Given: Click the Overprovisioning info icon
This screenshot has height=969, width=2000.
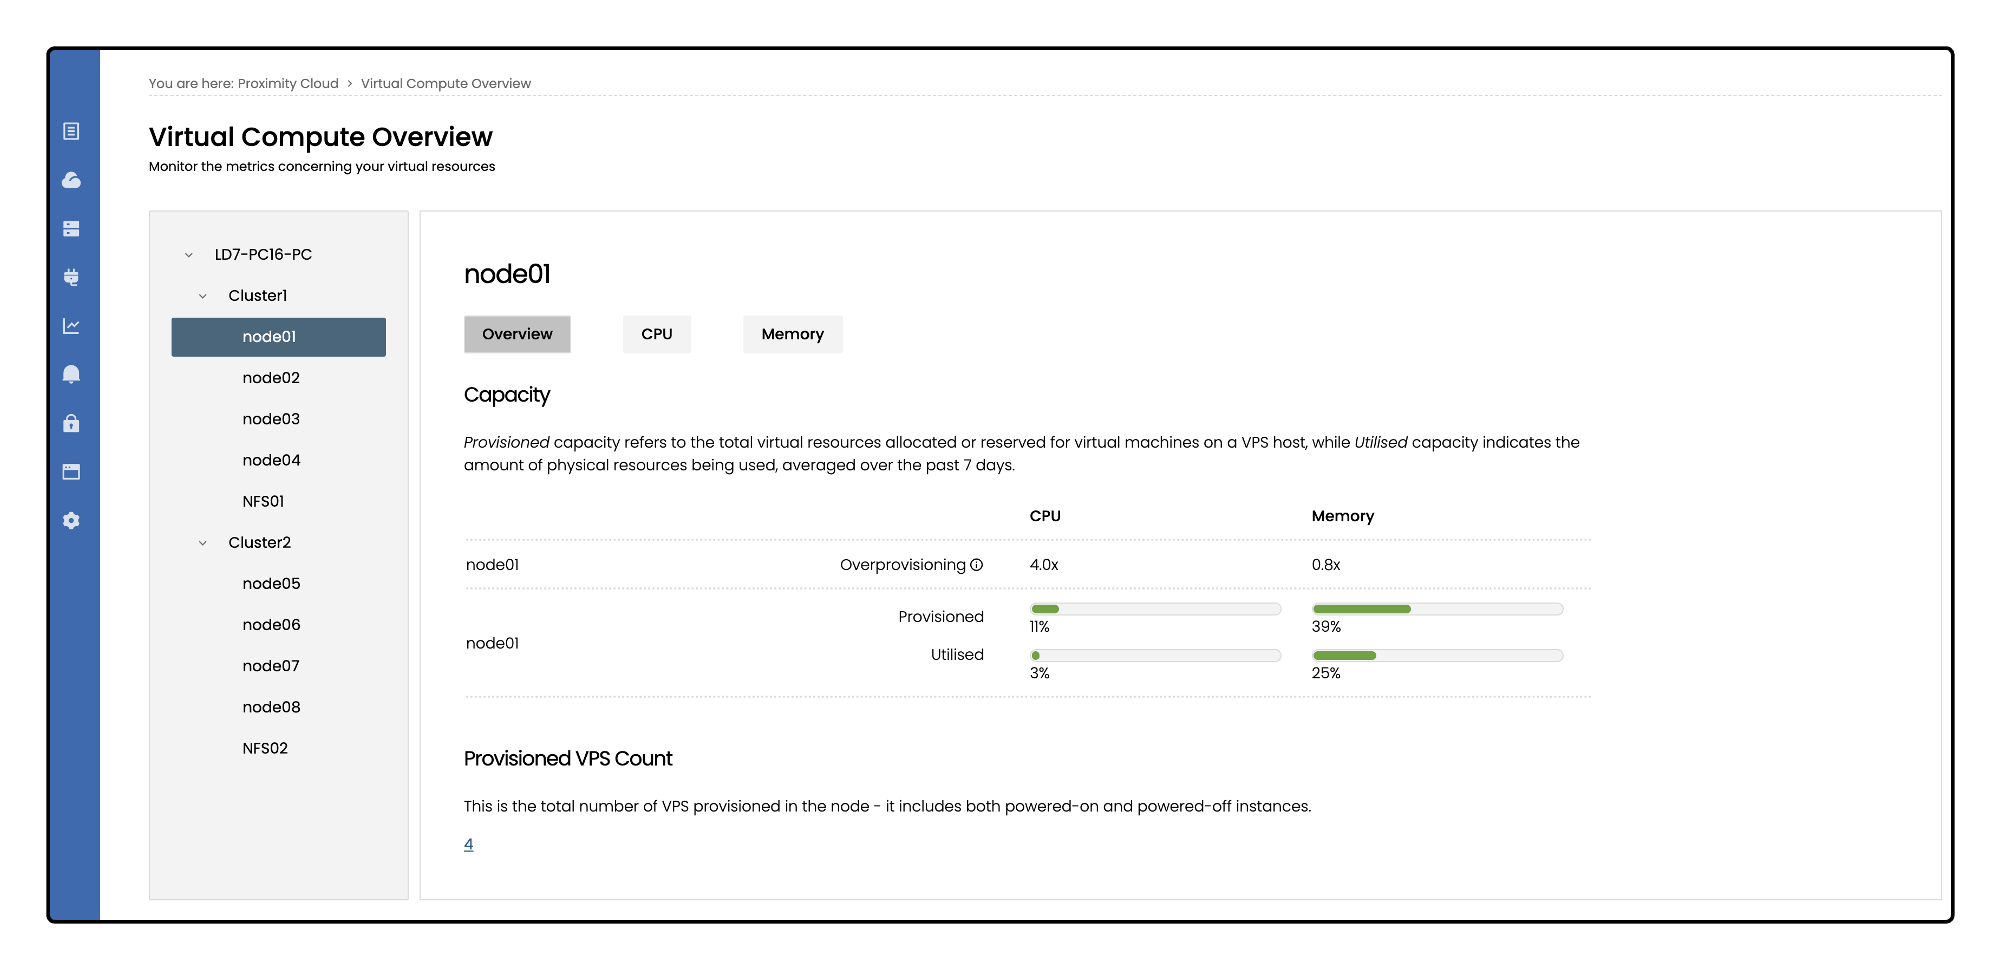Looking at the screenshot, I should point(977,565).
